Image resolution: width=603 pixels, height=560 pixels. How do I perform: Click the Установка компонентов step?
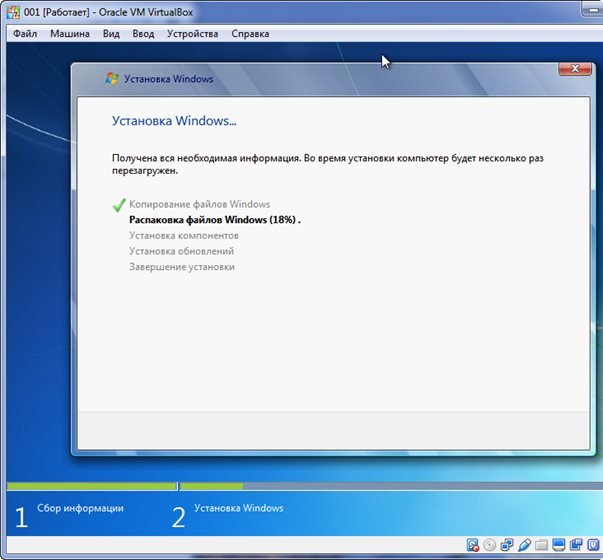pos(184,235)
